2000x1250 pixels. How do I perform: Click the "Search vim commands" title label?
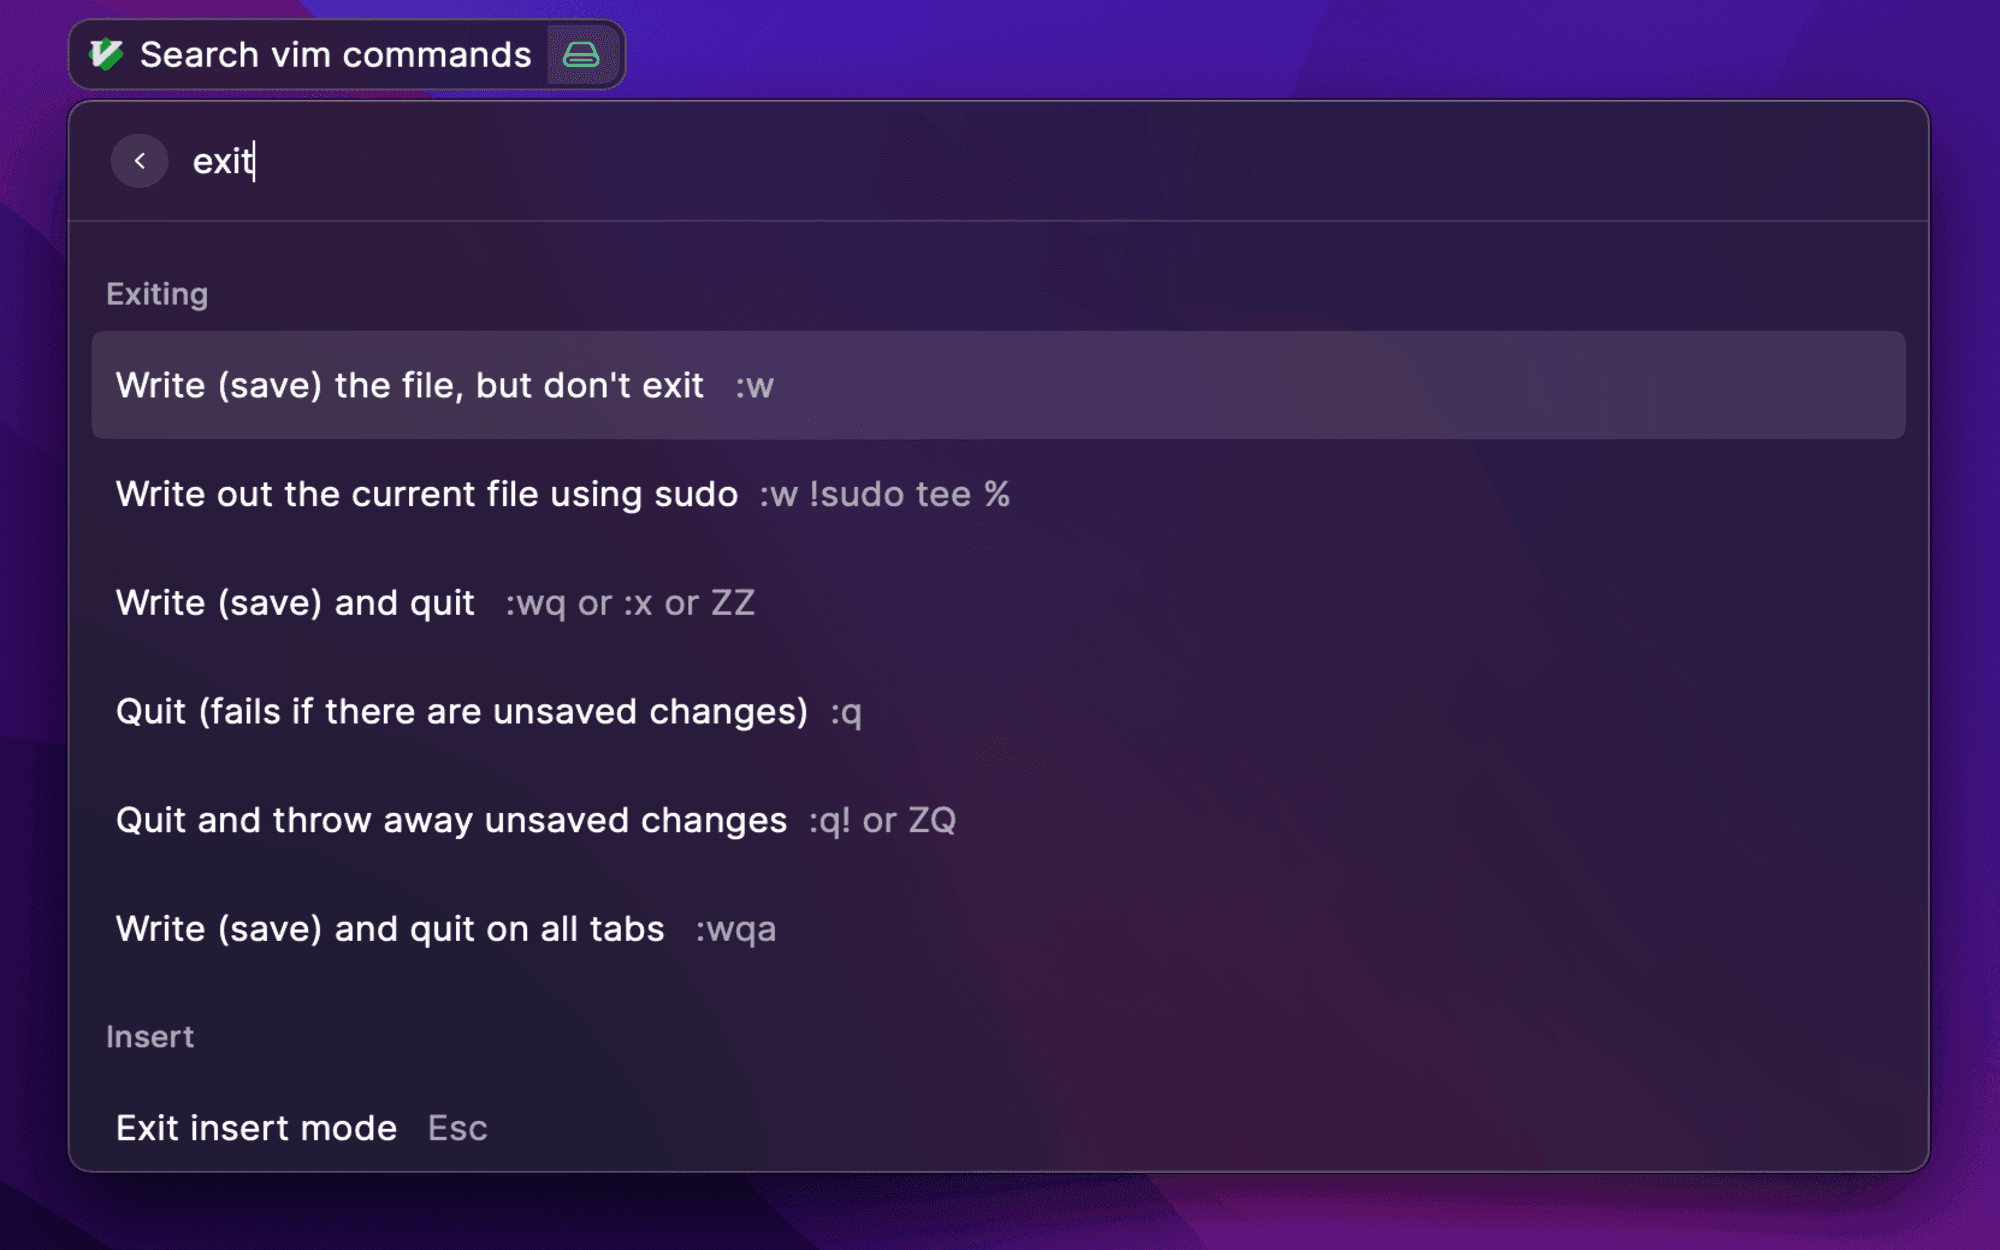tap(336, 55)
